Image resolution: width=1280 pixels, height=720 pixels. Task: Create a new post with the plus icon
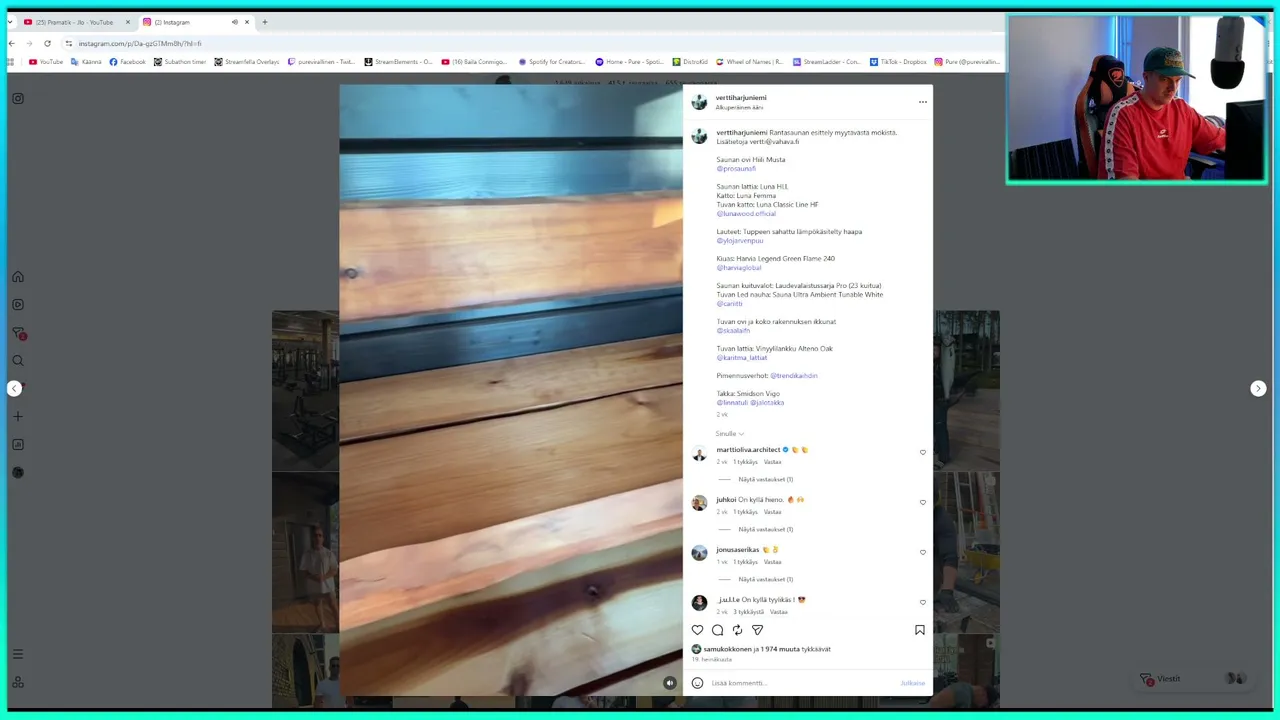point(18,416)
